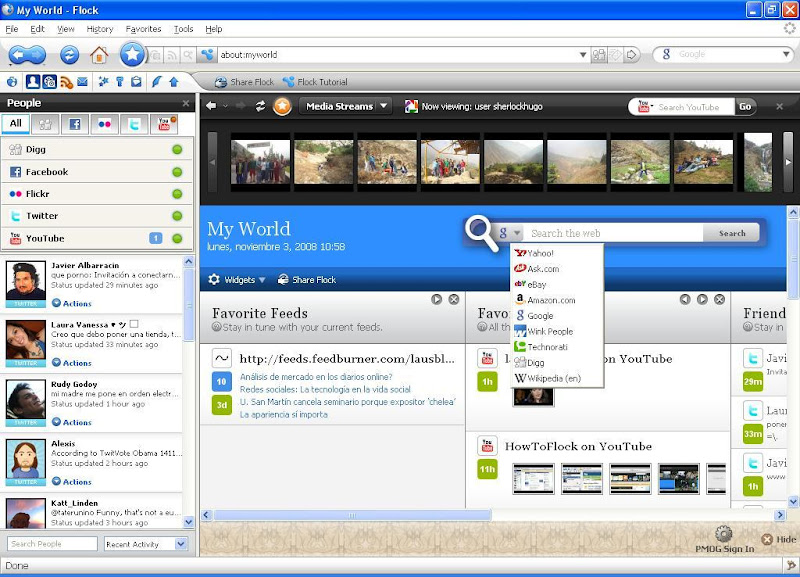The image size is (800, 577).
Task: Toggle Facebook online status indicator
Action: (177, 172)
